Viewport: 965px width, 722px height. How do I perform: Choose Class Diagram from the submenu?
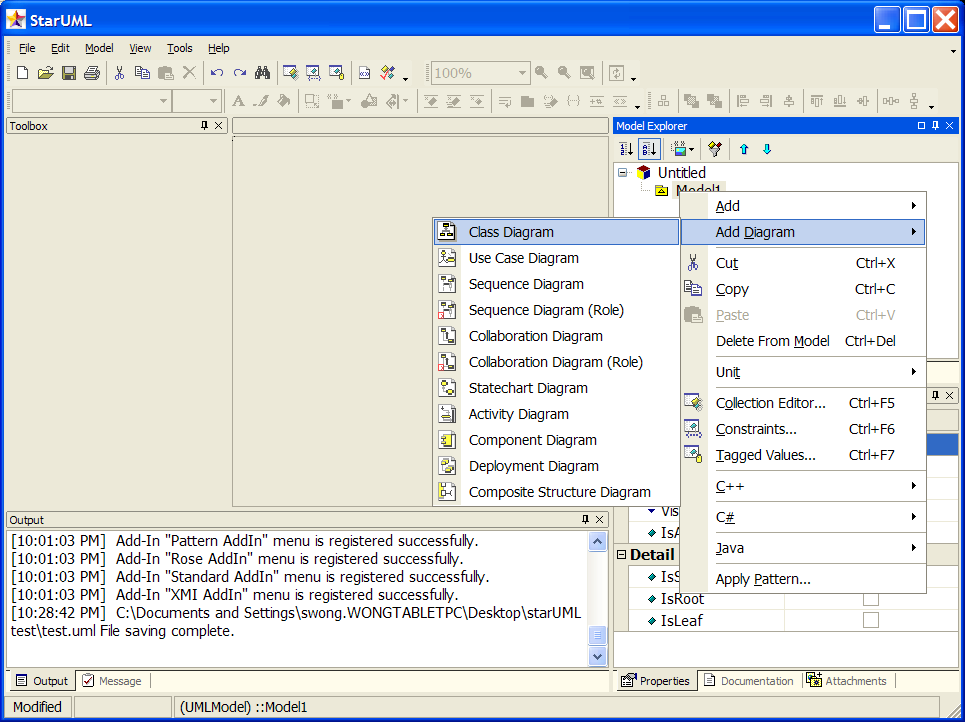click(556, 232)
